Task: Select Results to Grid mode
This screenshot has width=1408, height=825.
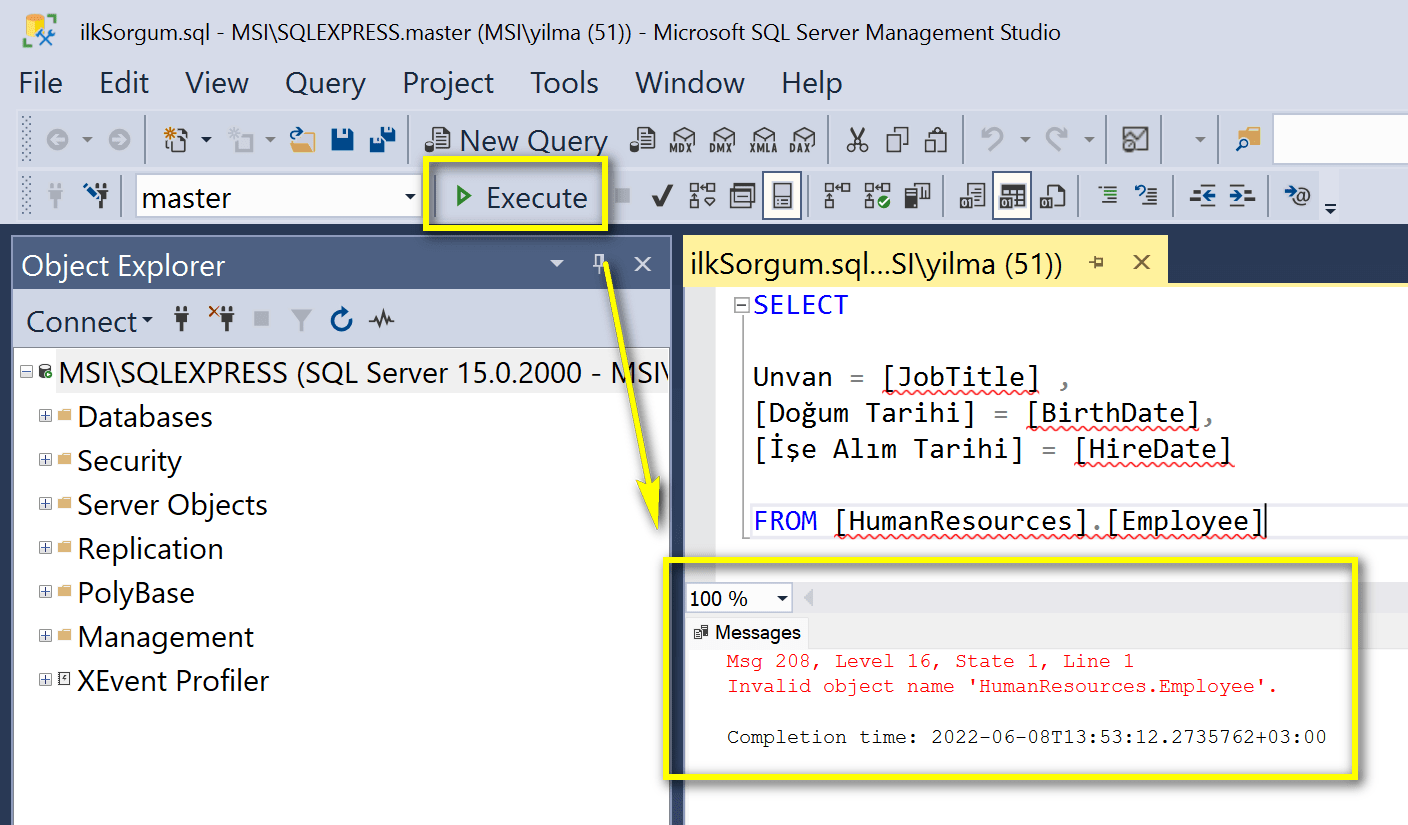Action: tap(1011, 197)
